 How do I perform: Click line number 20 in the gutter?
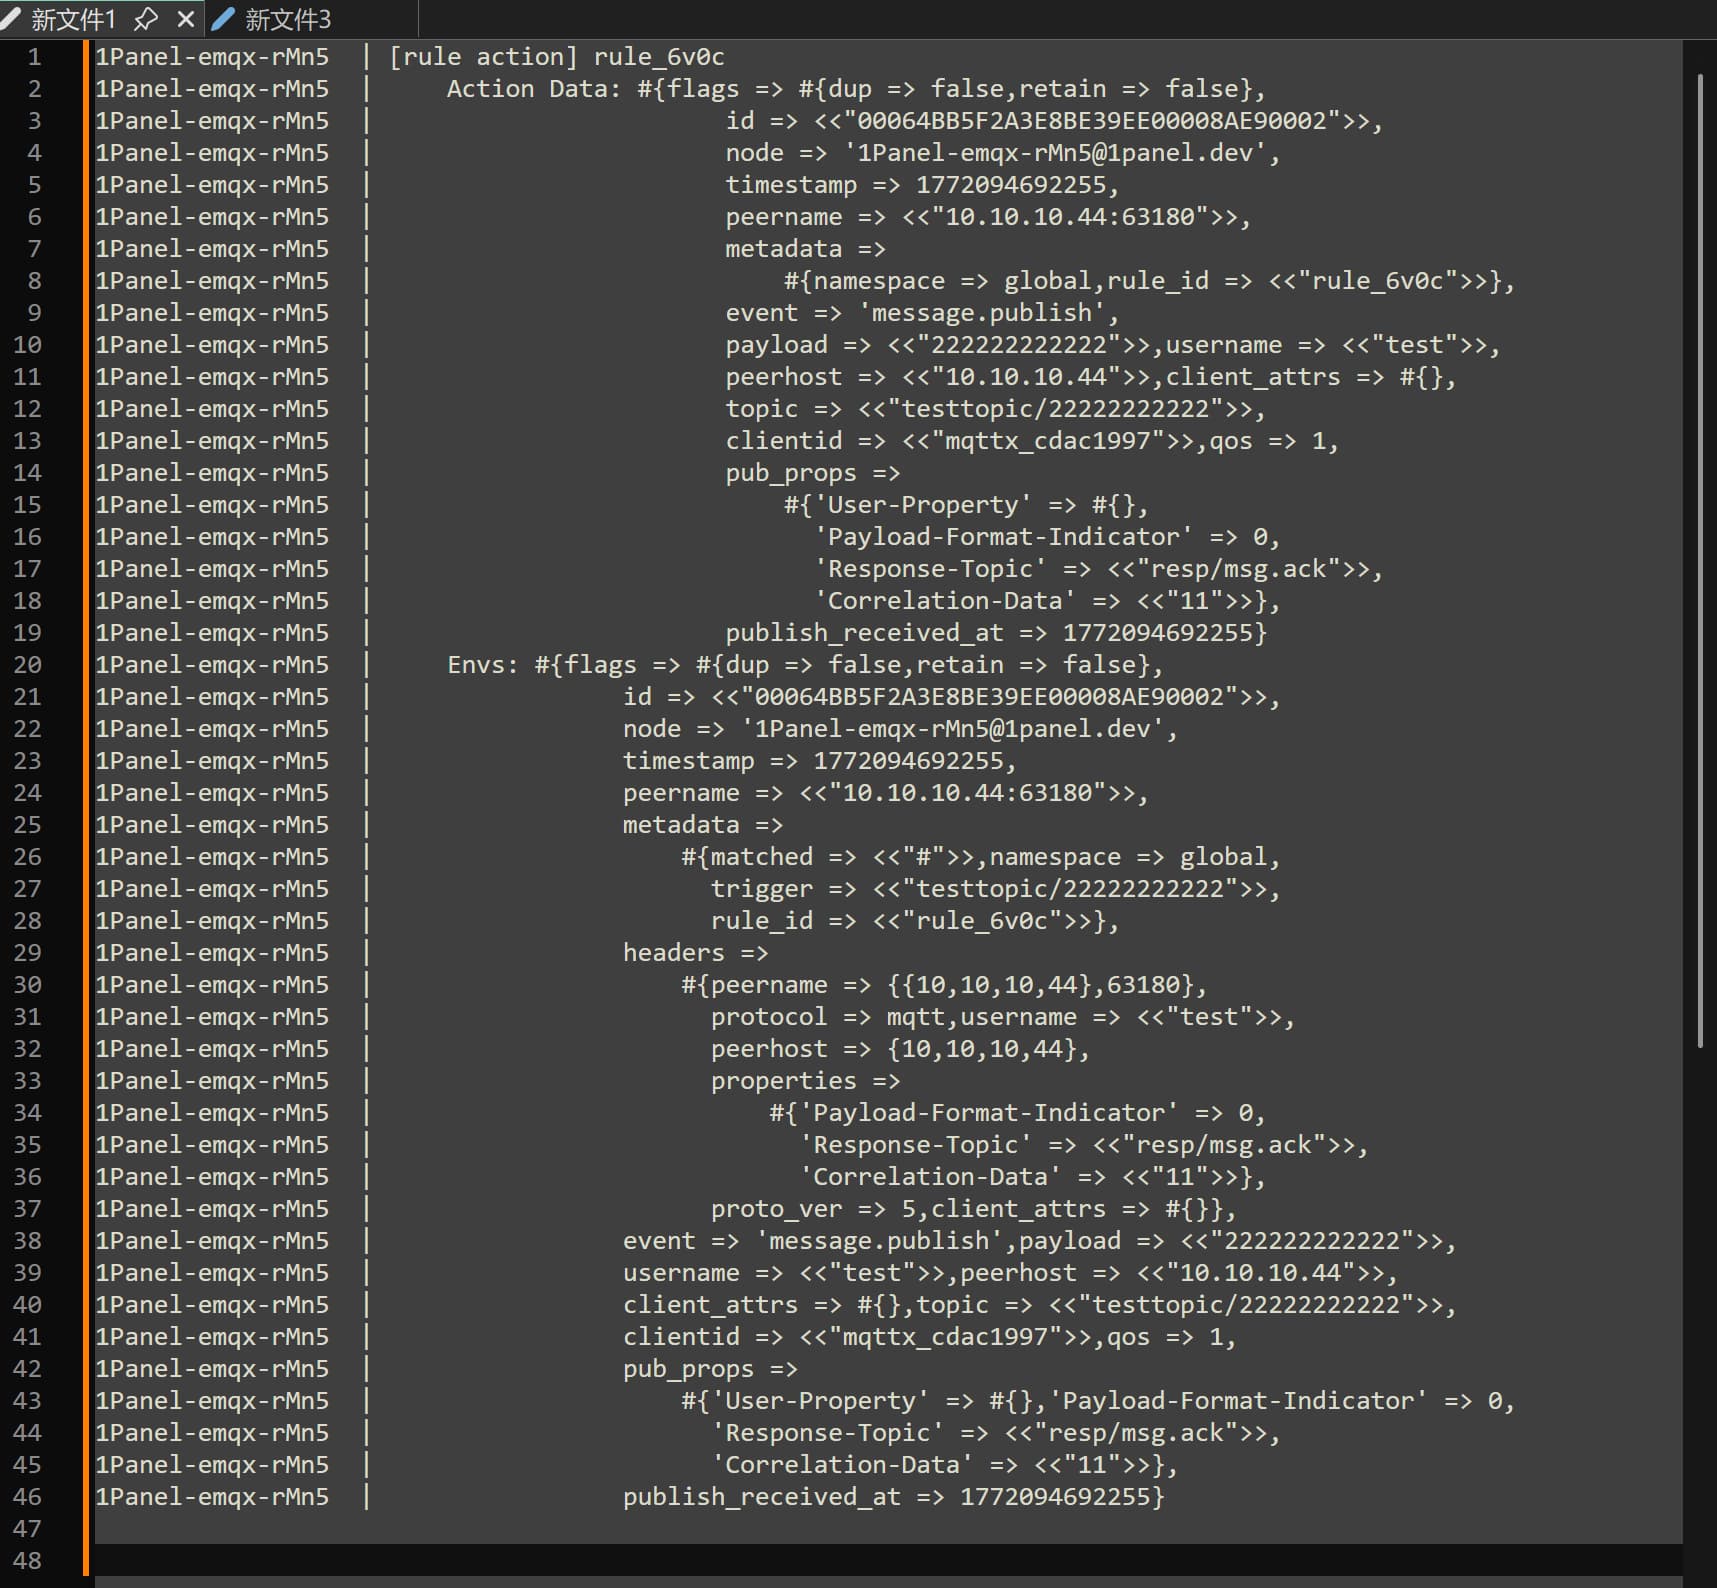click(x=28, y=665)
